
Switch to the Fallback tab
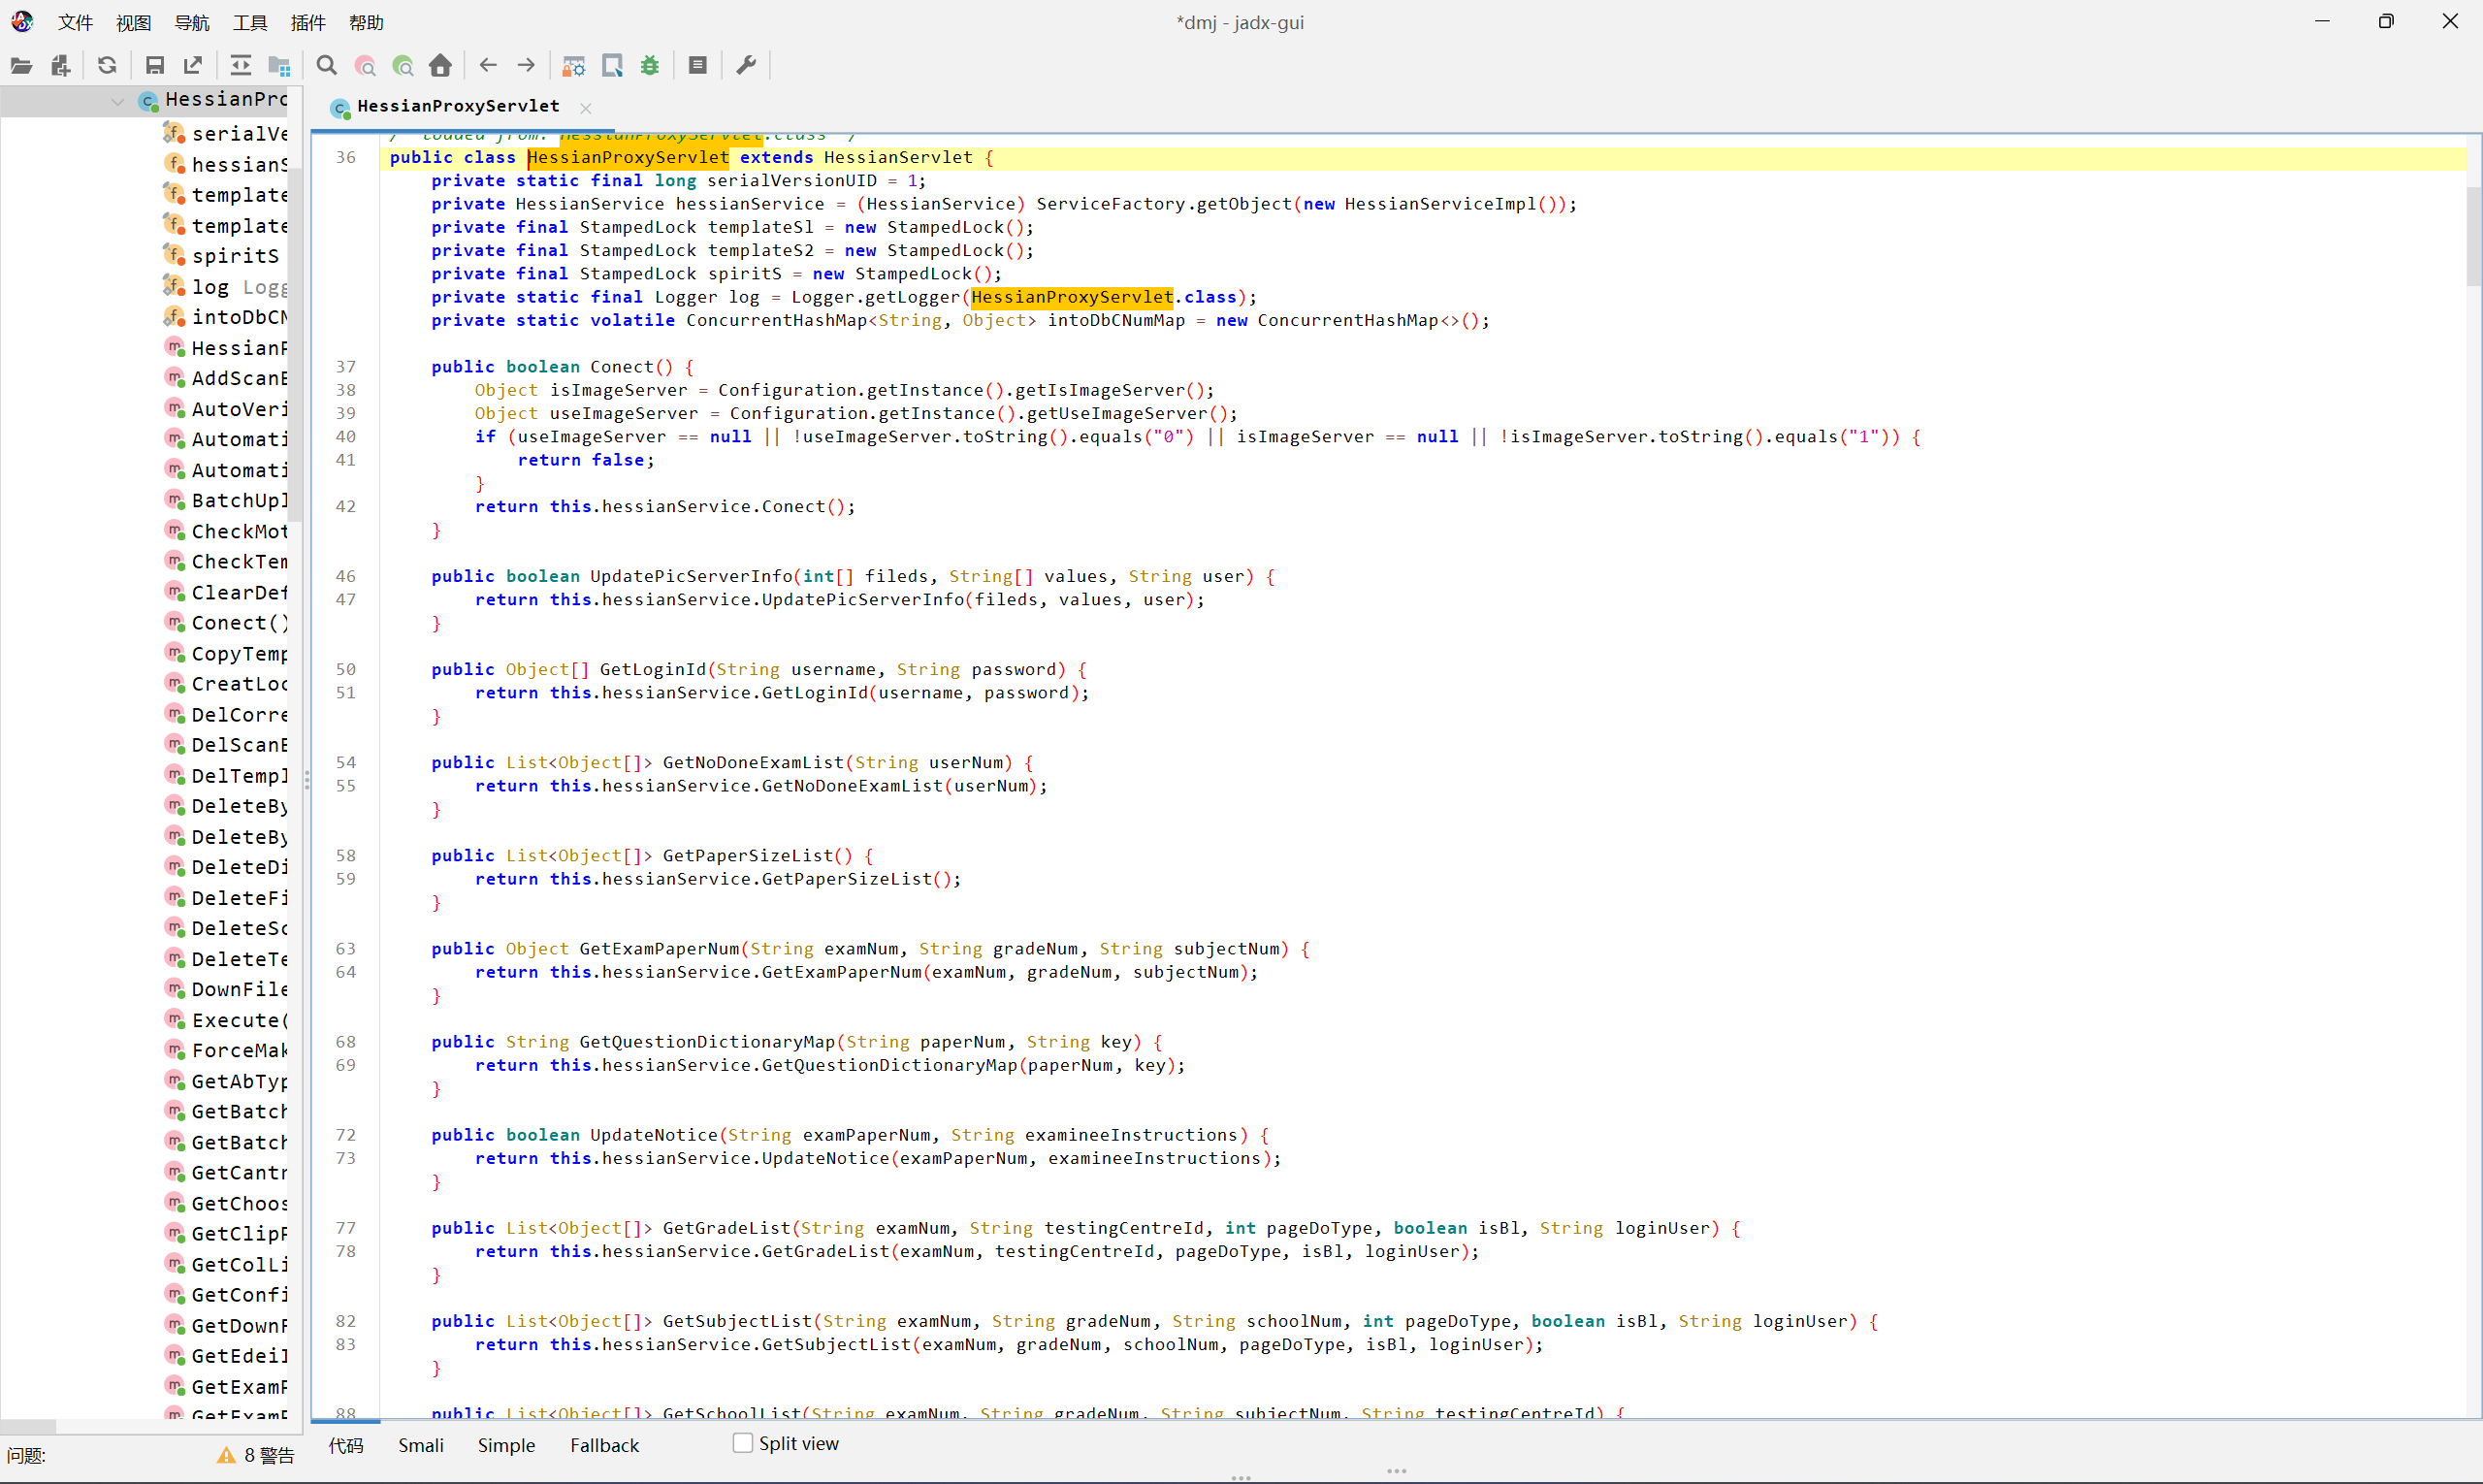604,1445
